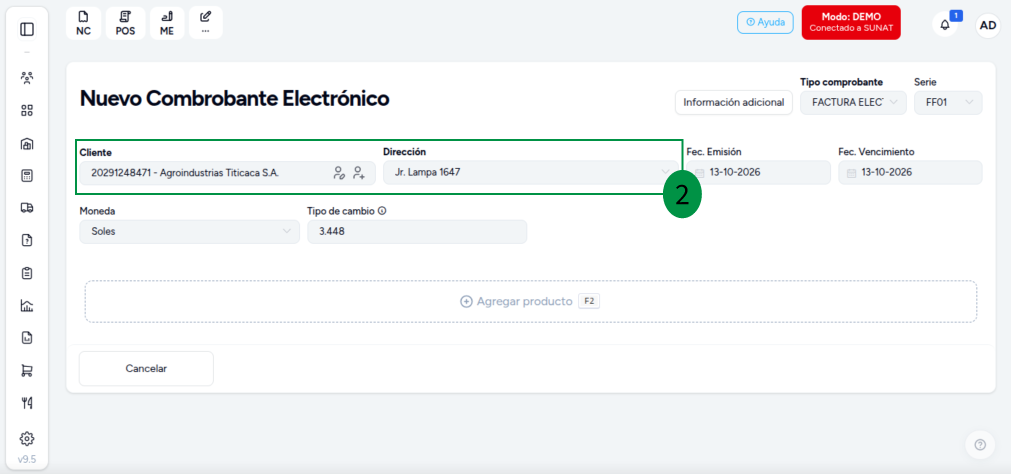1011x474 pixels.
Task: Open the document with question mark icon
Action: coord(26,241)
